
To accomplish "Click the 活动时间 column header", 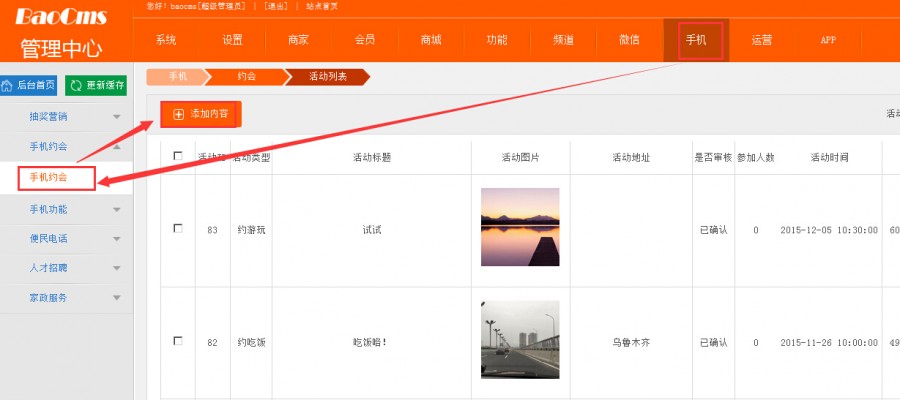I will point(829,157).
